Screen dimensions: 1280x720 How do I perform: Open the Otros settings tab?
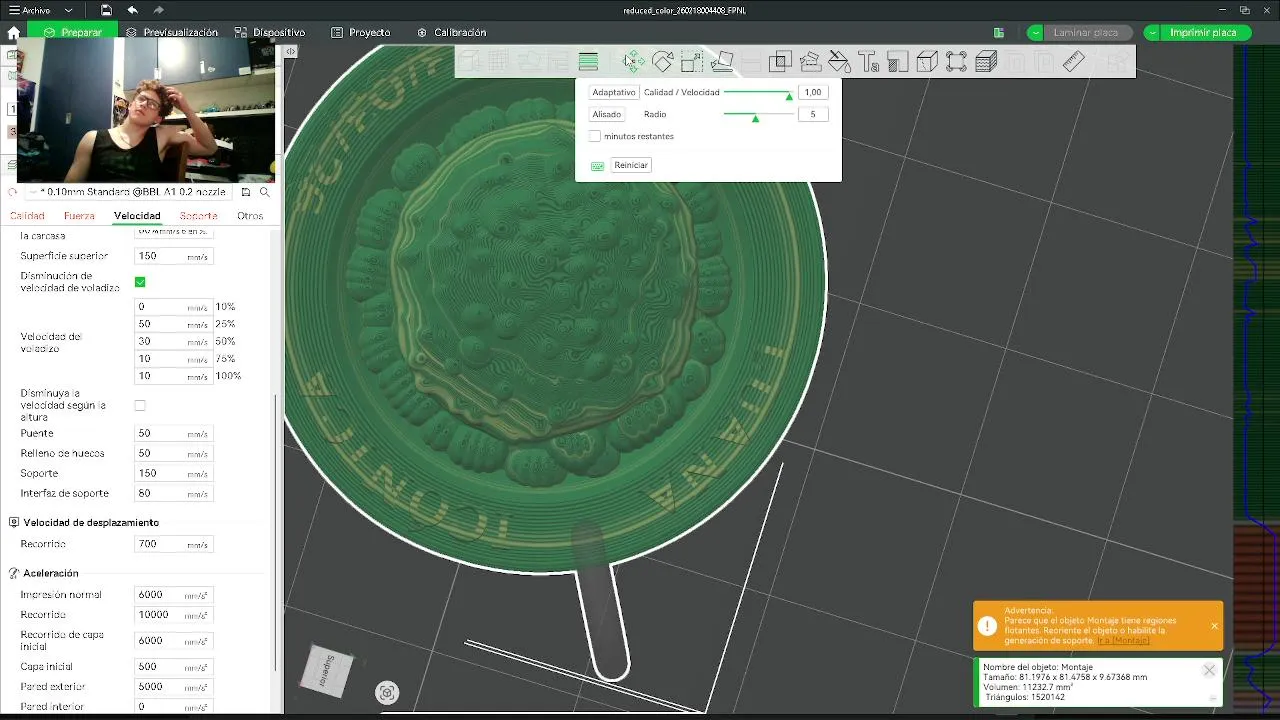(x=250, y=216)
